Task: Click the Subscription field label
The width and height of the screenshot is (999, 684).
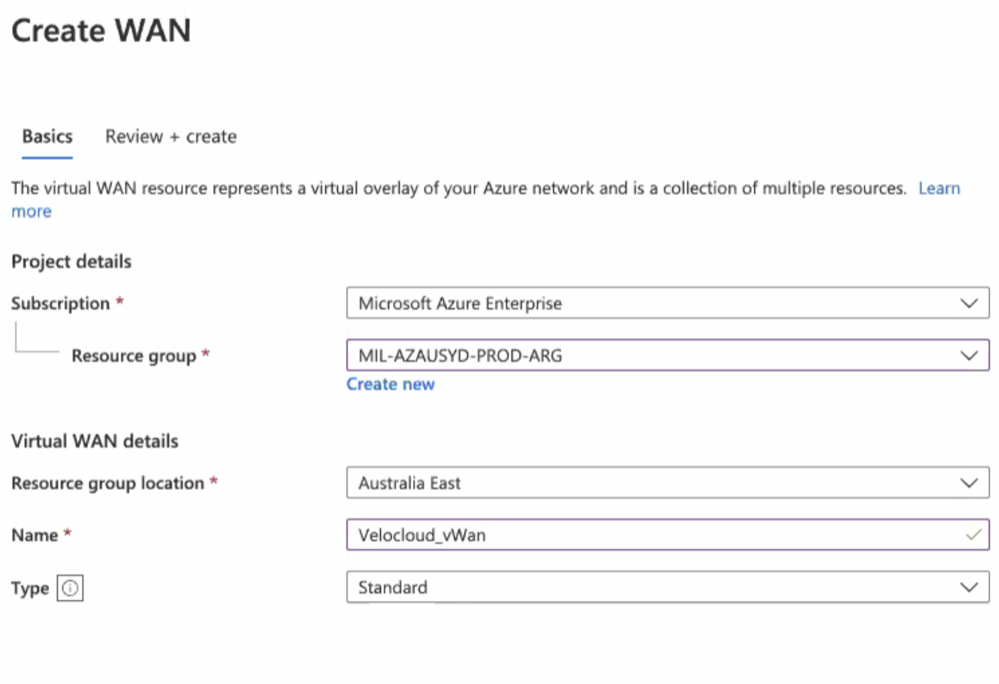Action: (60, 303)
